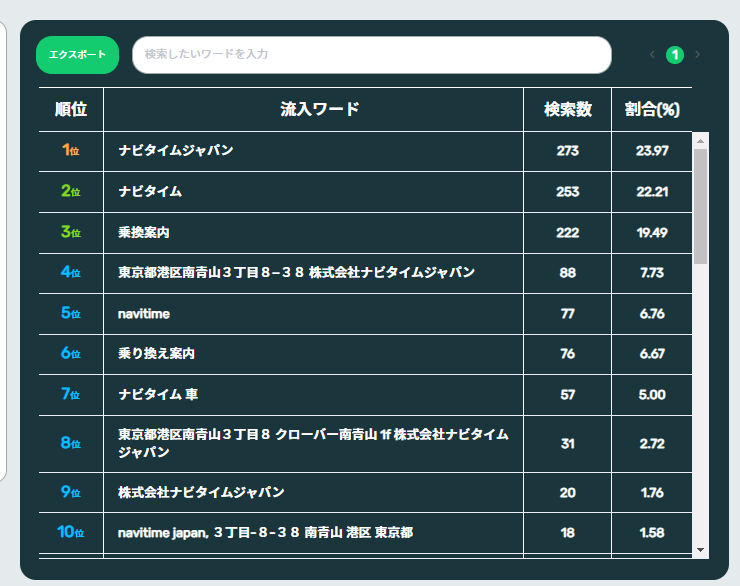Click scrollbar down arrow of table
The image size is (740, 586).
[x=700, y=550]
